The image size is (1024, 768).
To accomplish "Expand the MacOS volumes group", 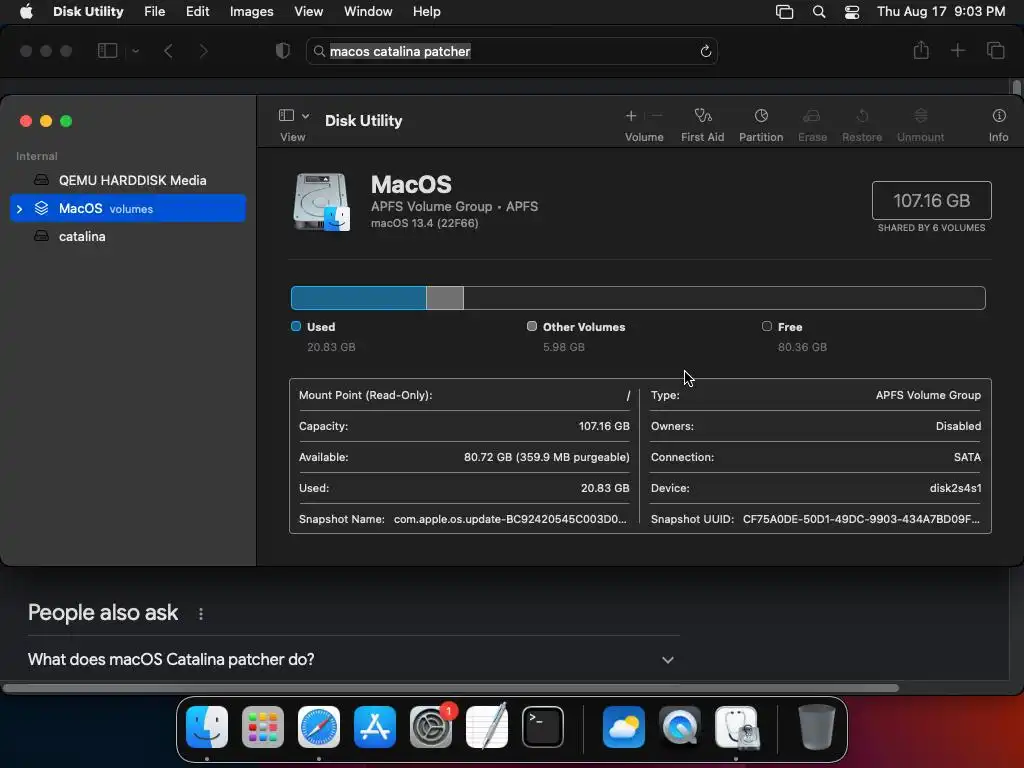I will point(19,209).
